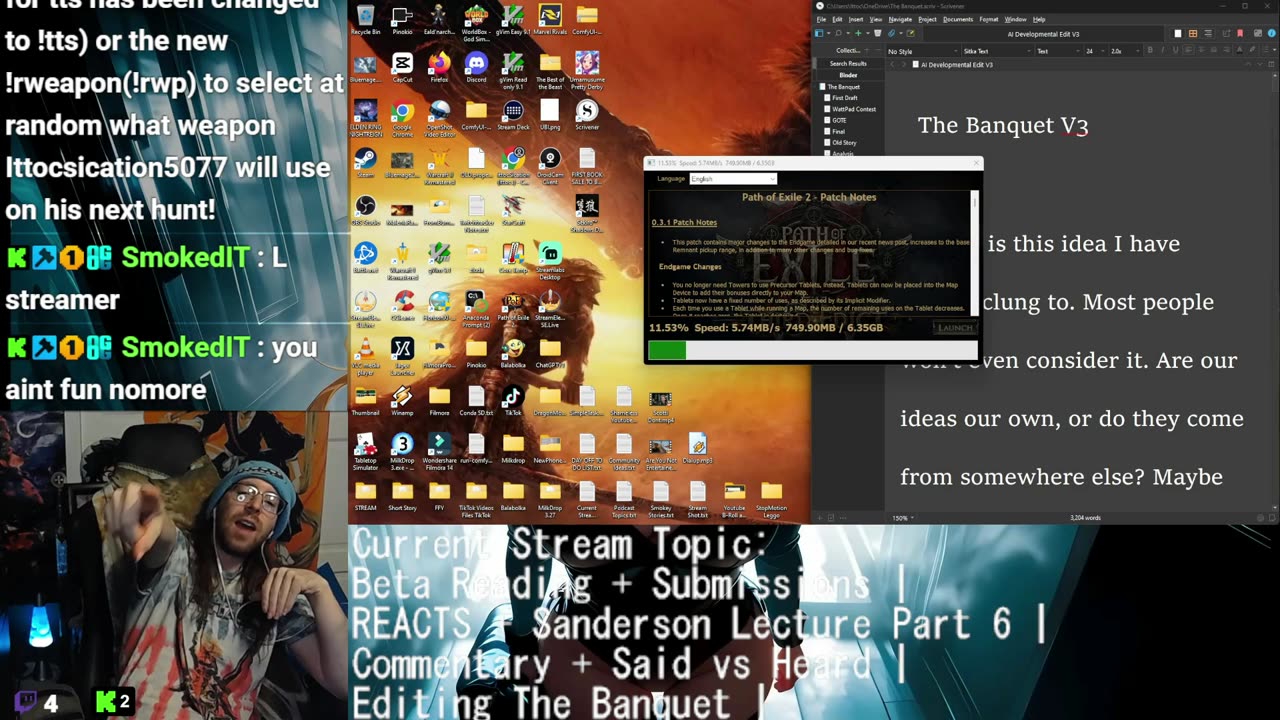Open the font variant Text dropdown
The height and width of the screenshot is (720, 1280).
[1057, 51]
